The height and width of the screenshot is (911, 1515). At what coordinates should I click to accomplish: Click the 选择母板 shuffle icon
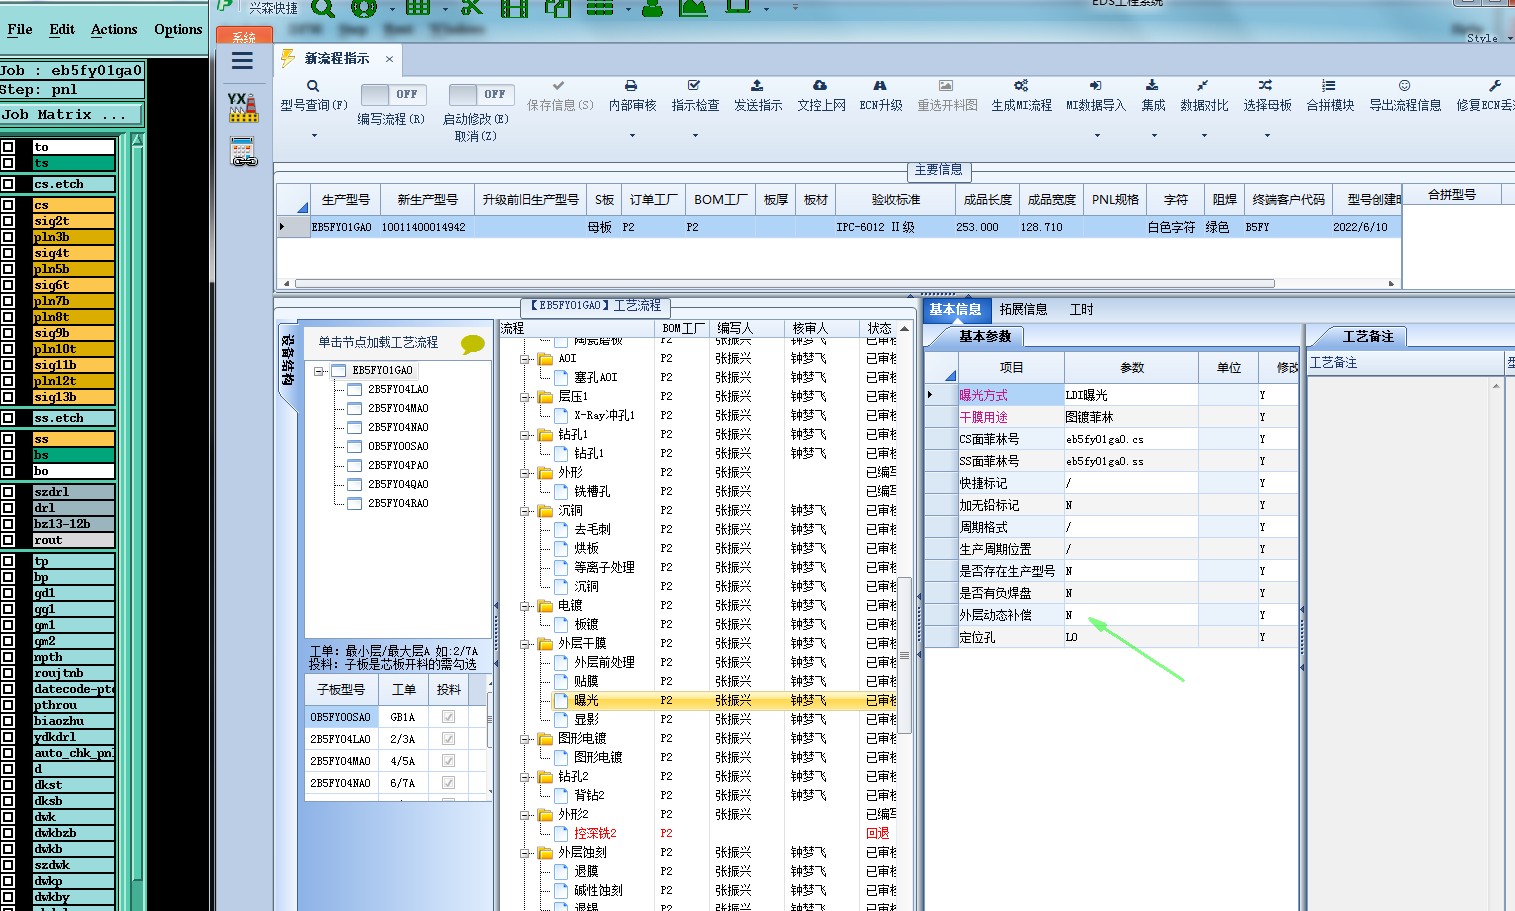(1266, 86)
